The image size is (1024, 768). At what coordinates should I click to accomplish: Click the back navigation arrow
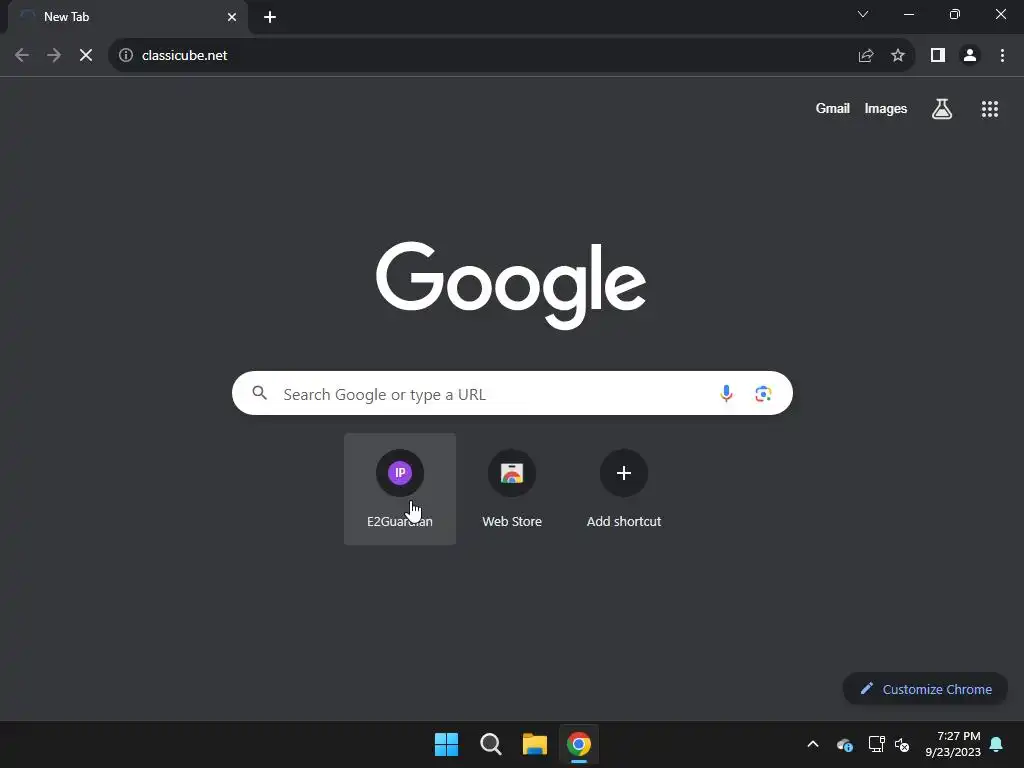click(22, 56)
